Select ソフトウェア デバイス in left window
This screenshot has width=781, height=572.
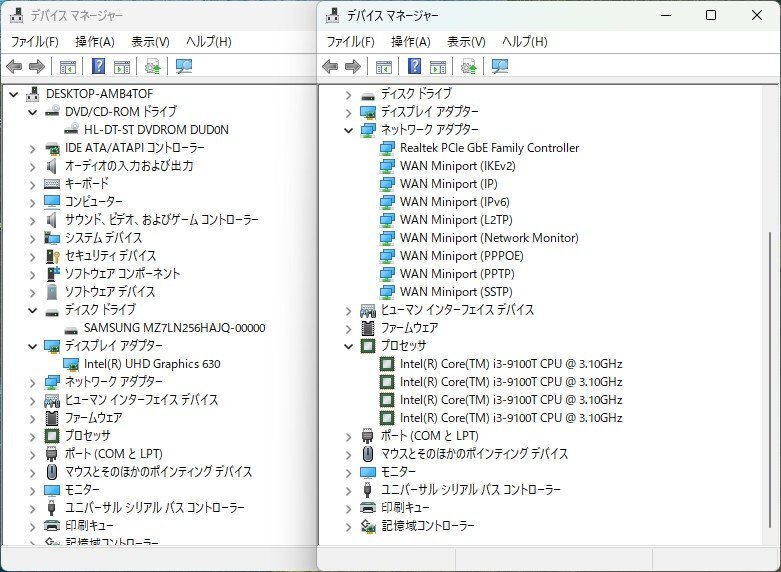coord(110,292)
